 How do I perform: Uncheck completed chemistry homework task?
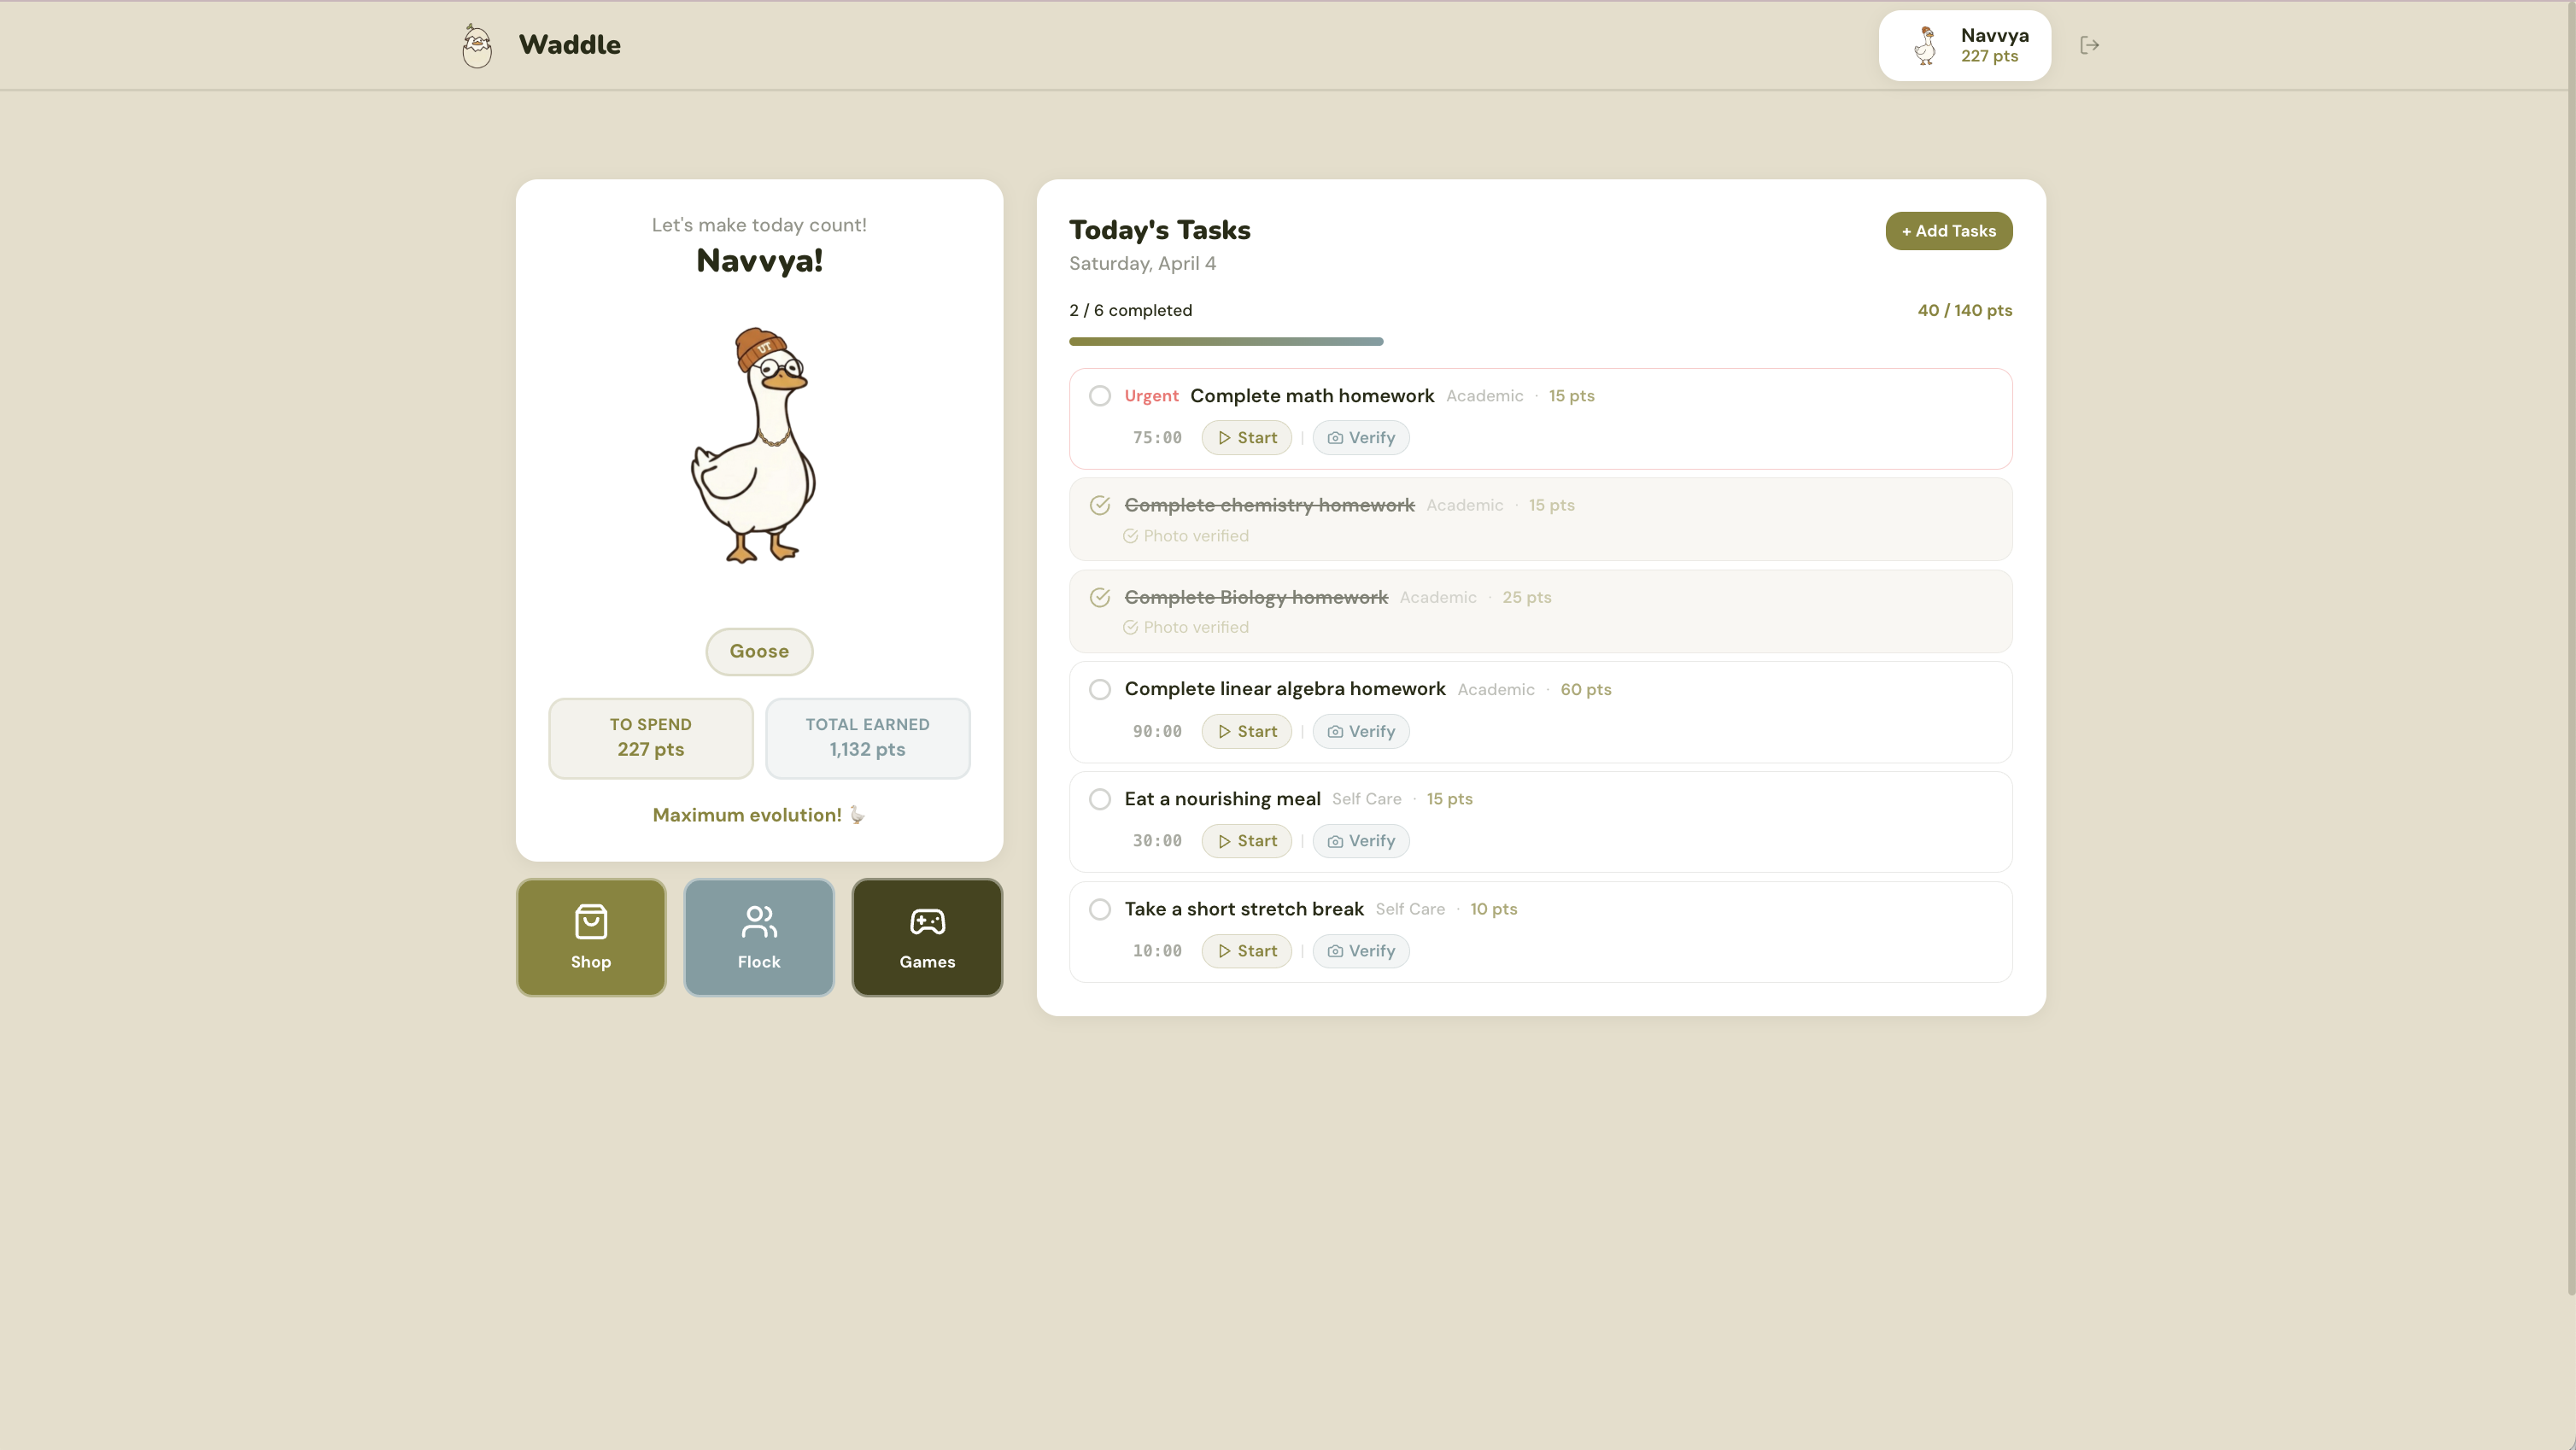tap(1099, 505)
